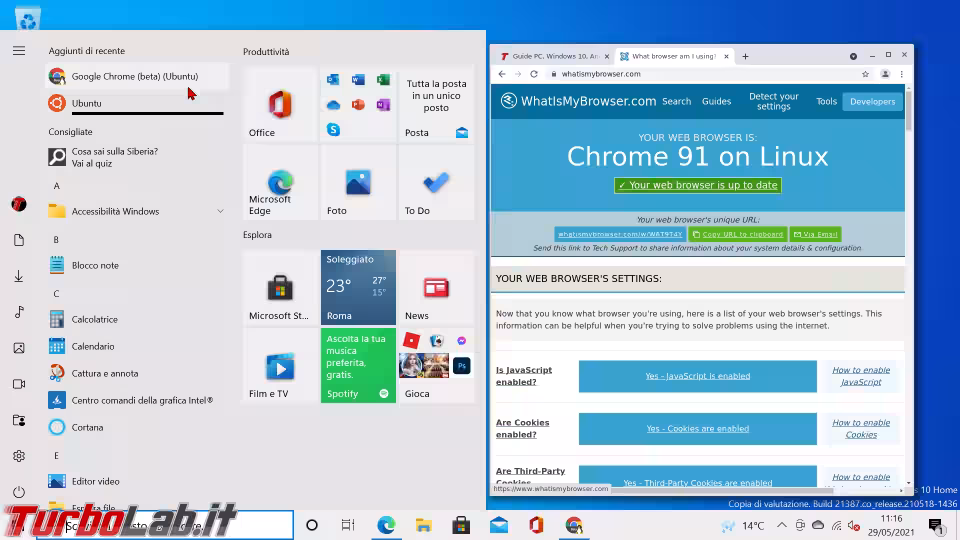Bookmark the page with the star icon
Viewport: 960px width, 540px height.
pos(865,74)
